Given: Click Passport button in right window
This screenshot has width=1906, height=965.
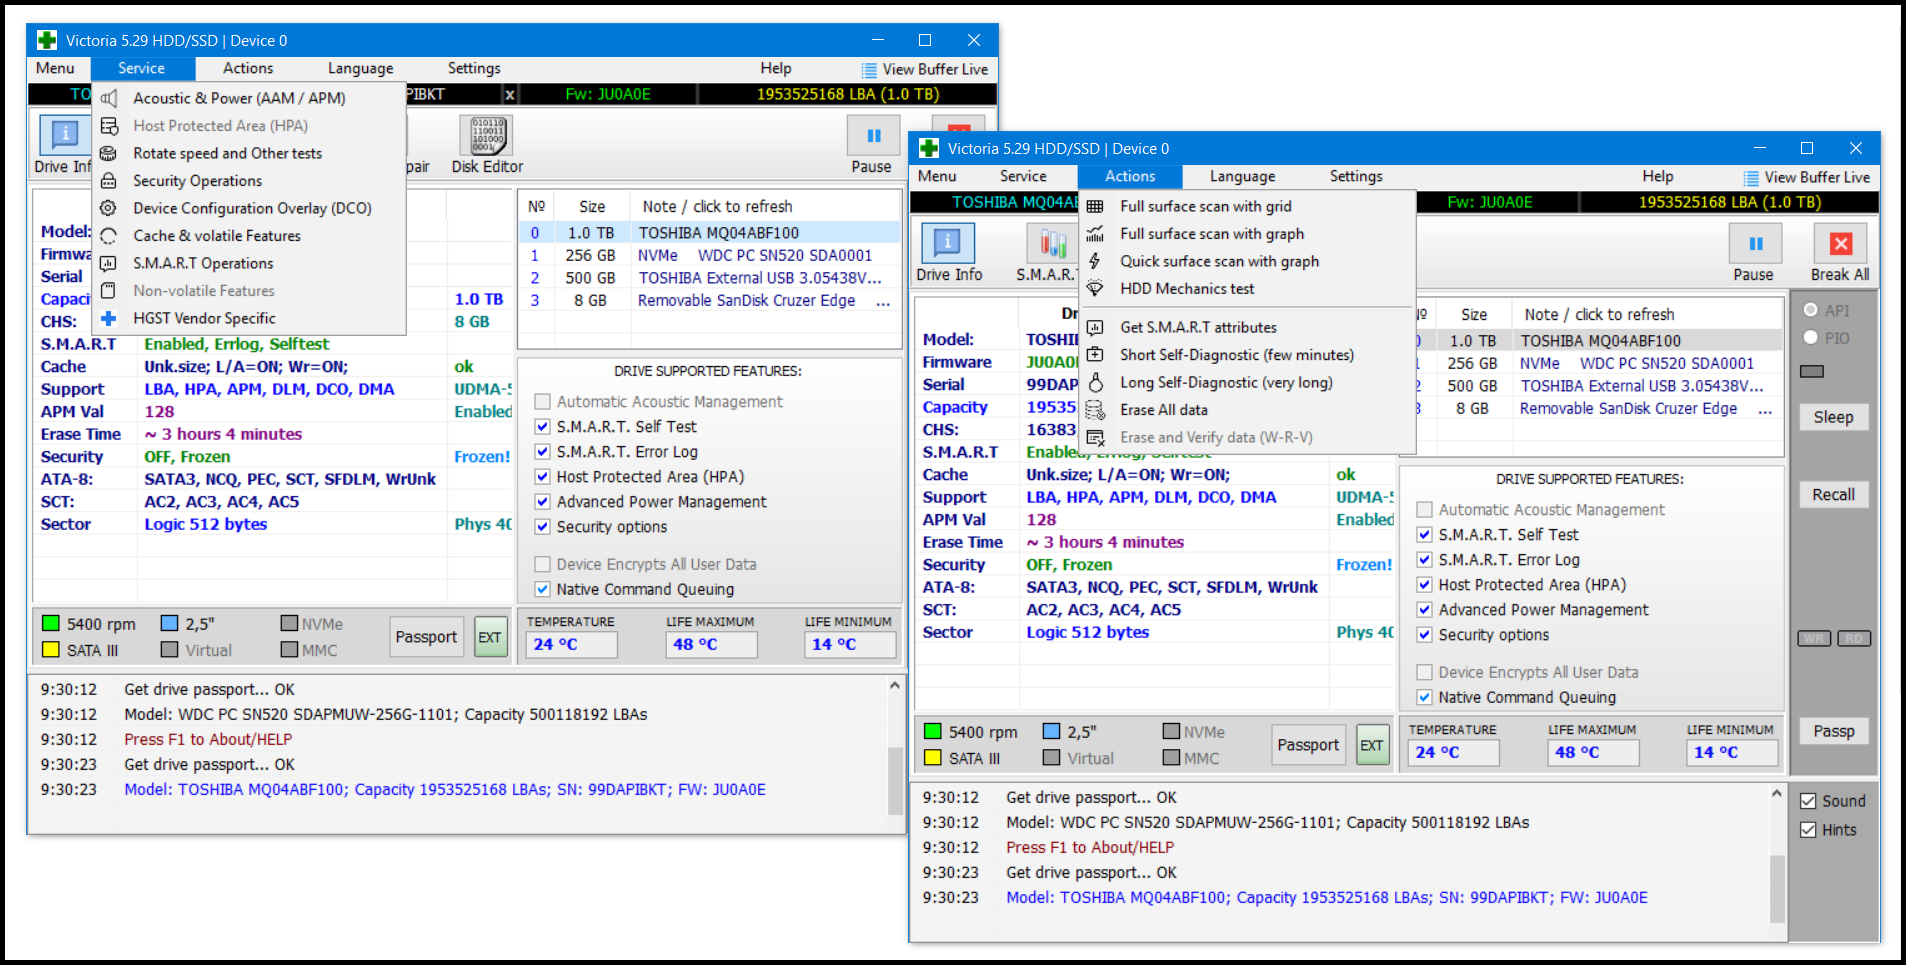Looking at the screenshot, I should 1308,745.
